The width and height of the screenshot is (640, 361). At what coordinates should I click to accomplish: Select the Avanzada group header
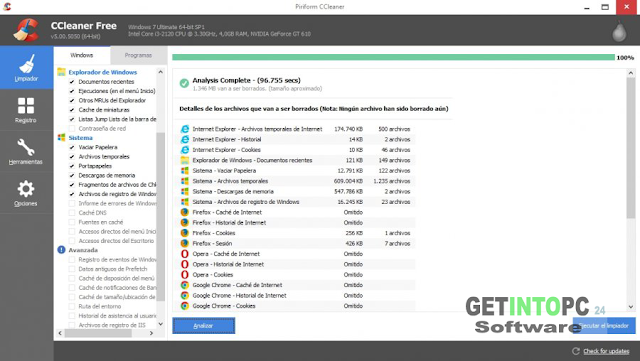coord(83,250)
